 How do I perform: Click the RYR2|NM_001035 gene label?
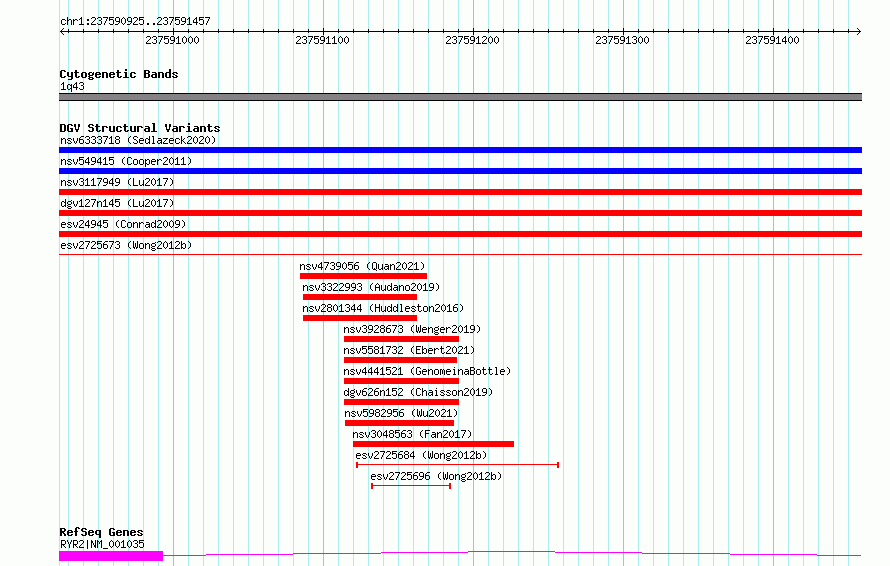(x=102, y=544)
